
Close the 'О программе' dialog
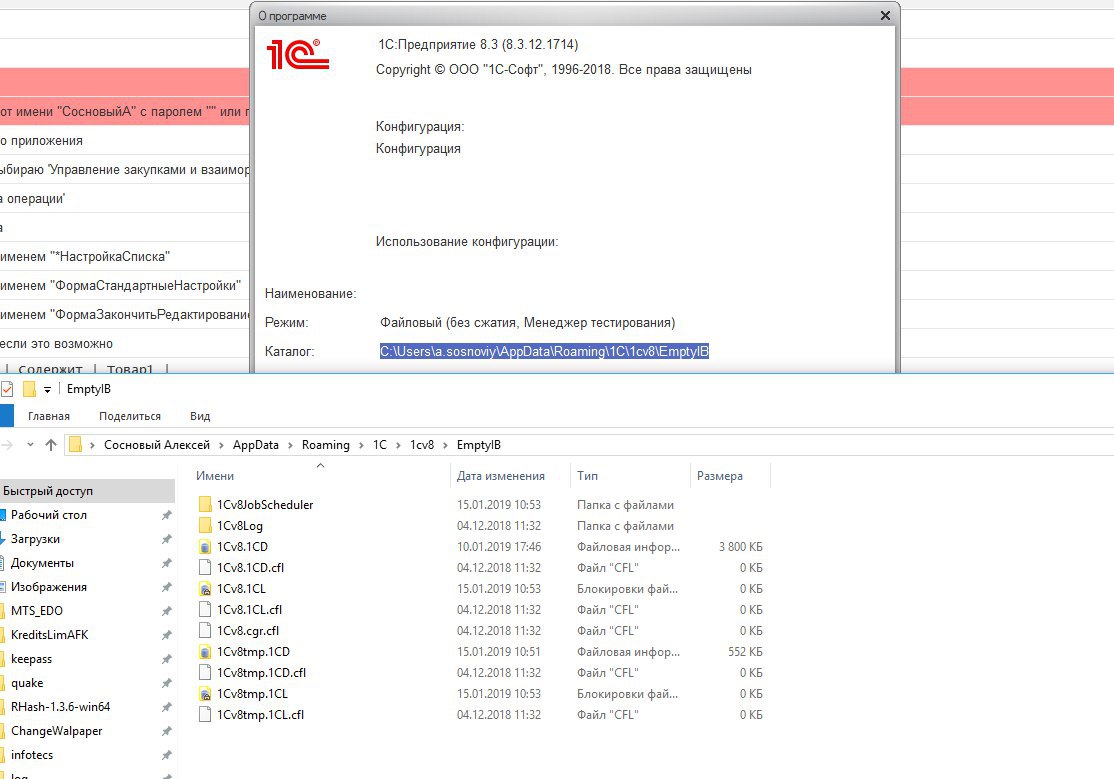[885, 16]
